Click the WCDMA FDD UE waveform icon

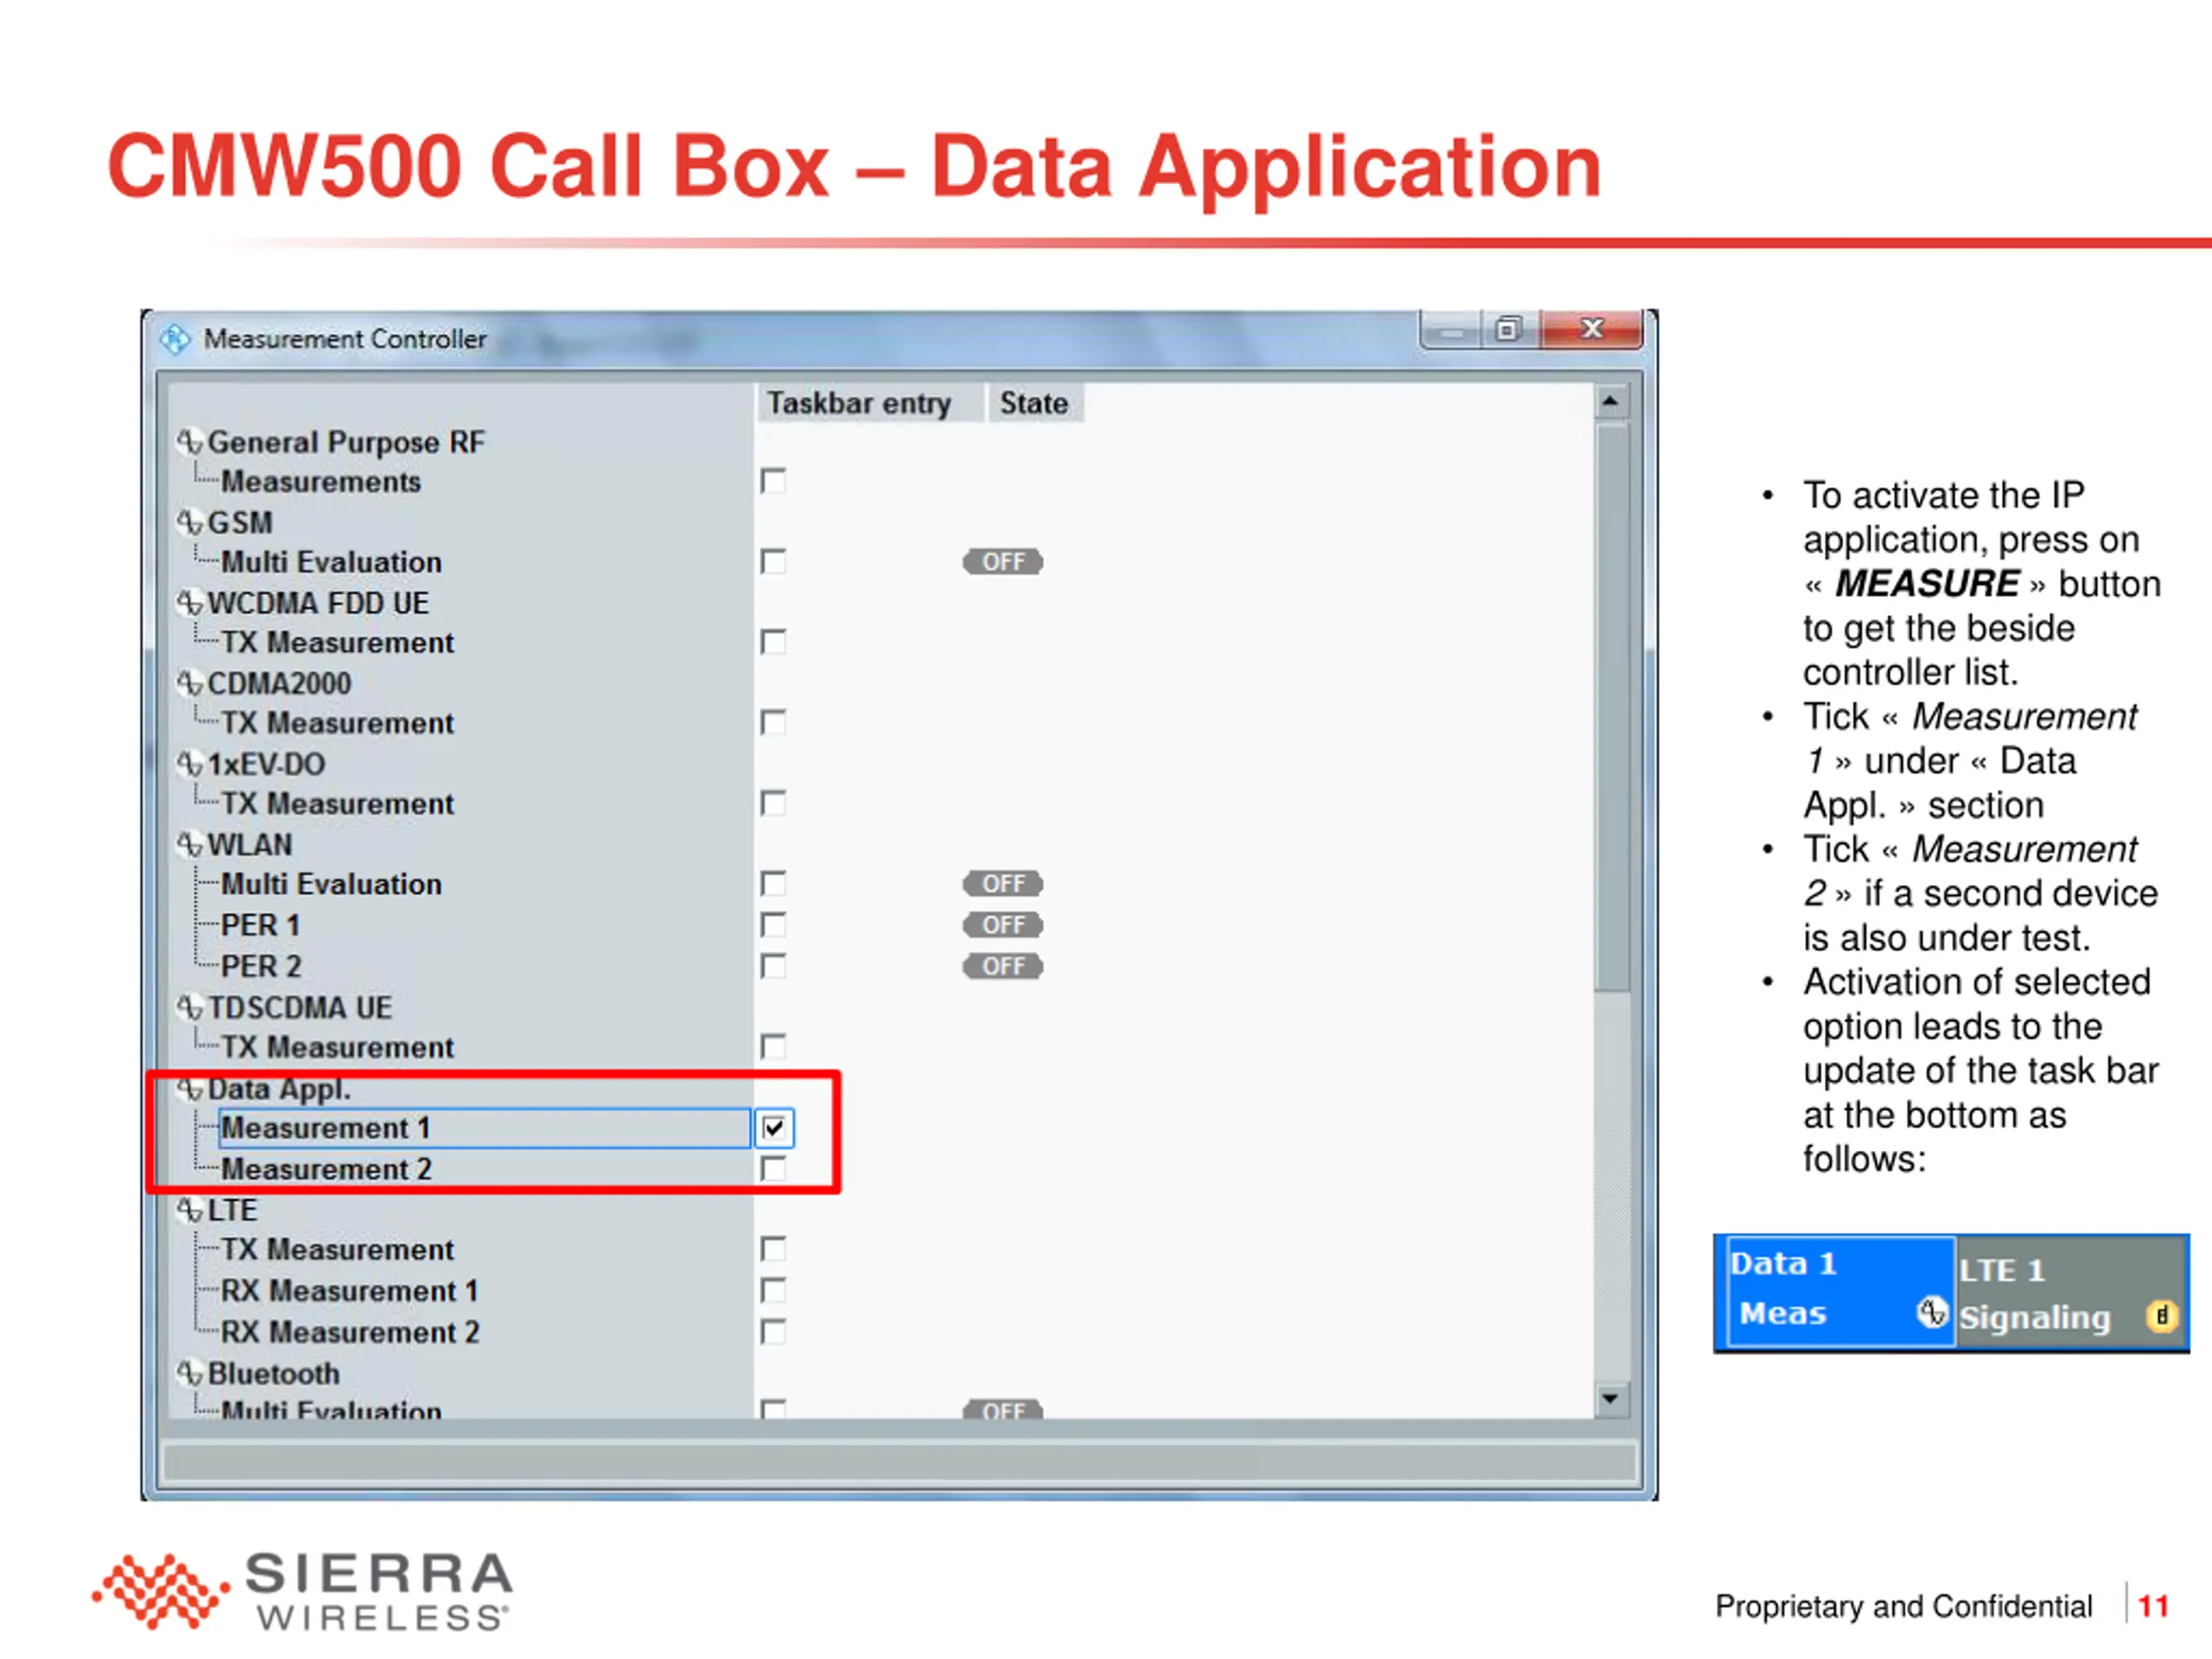tap(190, 603)
